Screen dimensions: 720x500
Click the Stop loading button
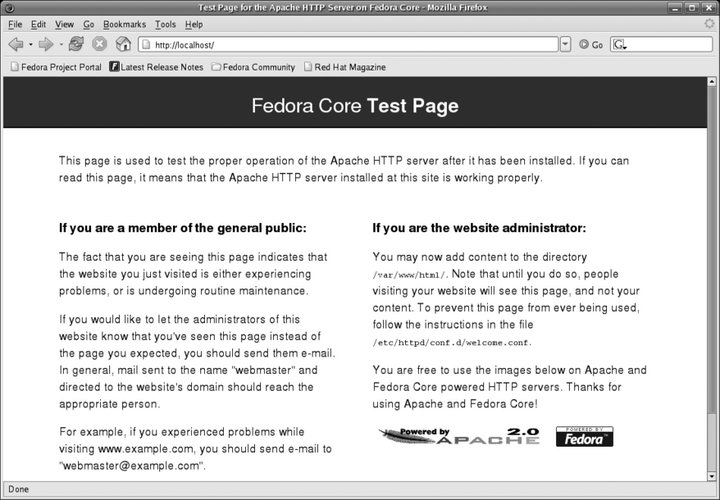(100, 45)
